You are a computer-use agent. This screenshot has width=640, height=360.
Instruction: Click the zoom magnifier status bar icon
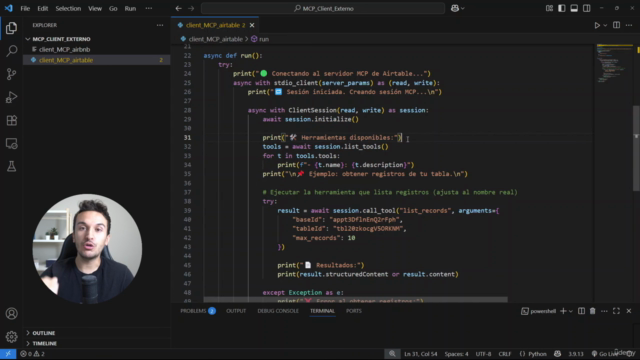point(392,354)
